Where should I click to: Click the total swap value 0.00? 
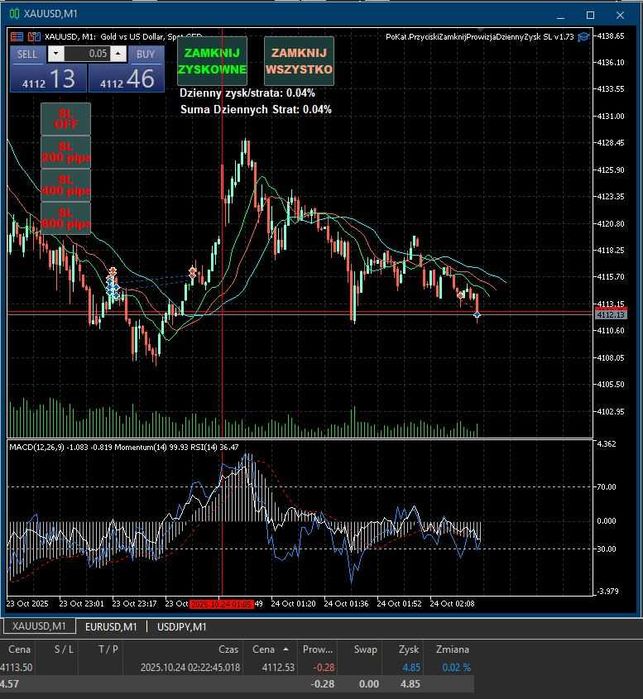point(369,684)
